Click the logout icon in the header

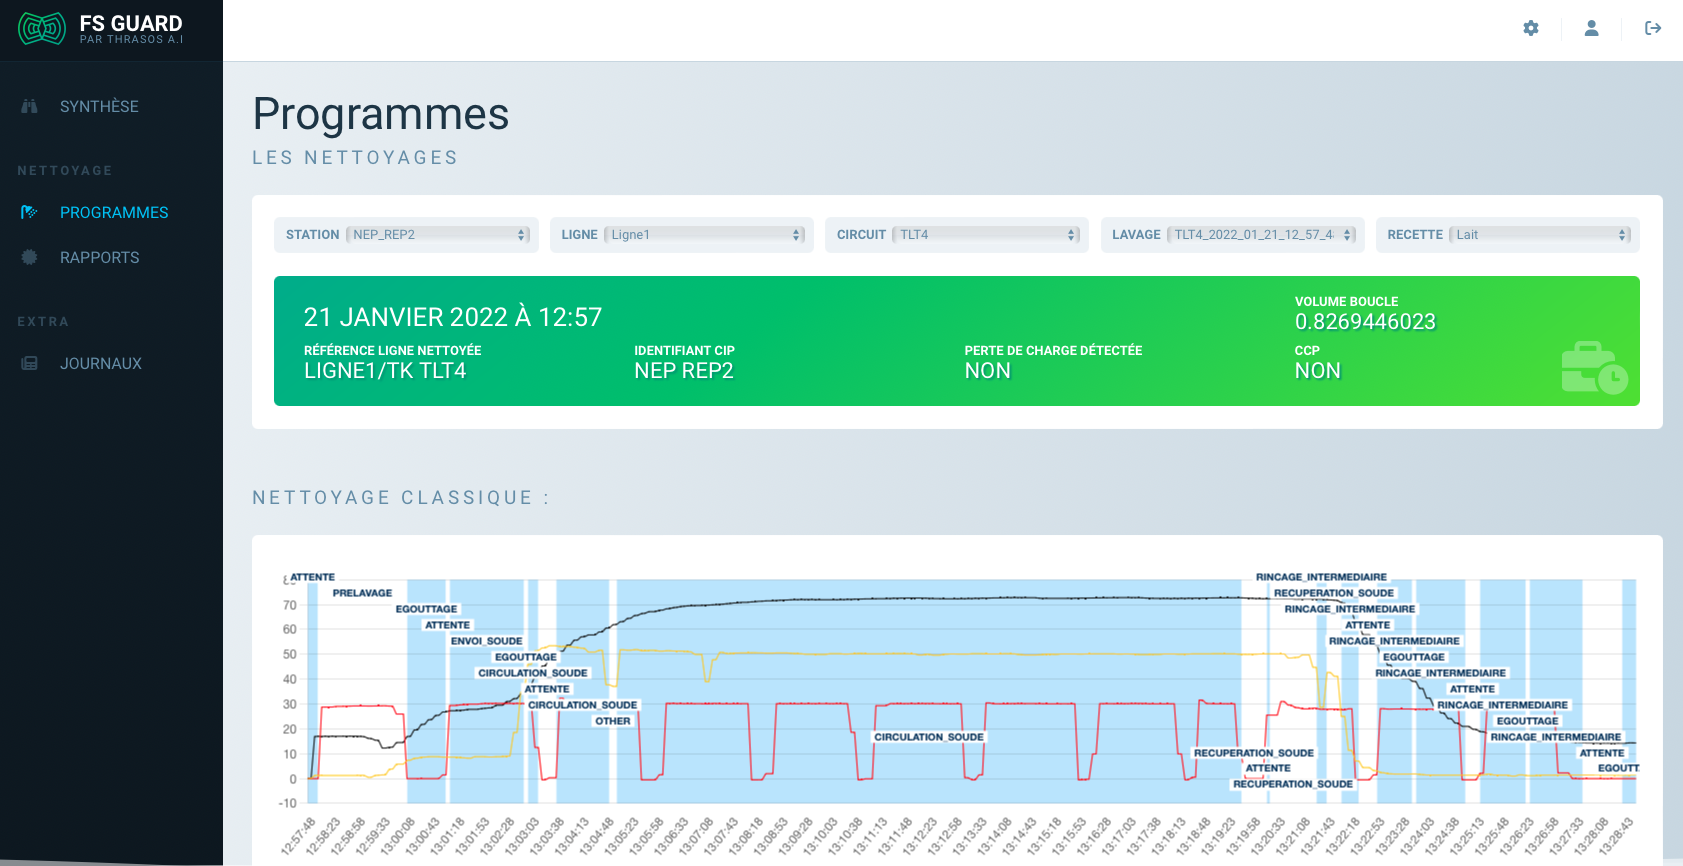tap(1653, 28)
